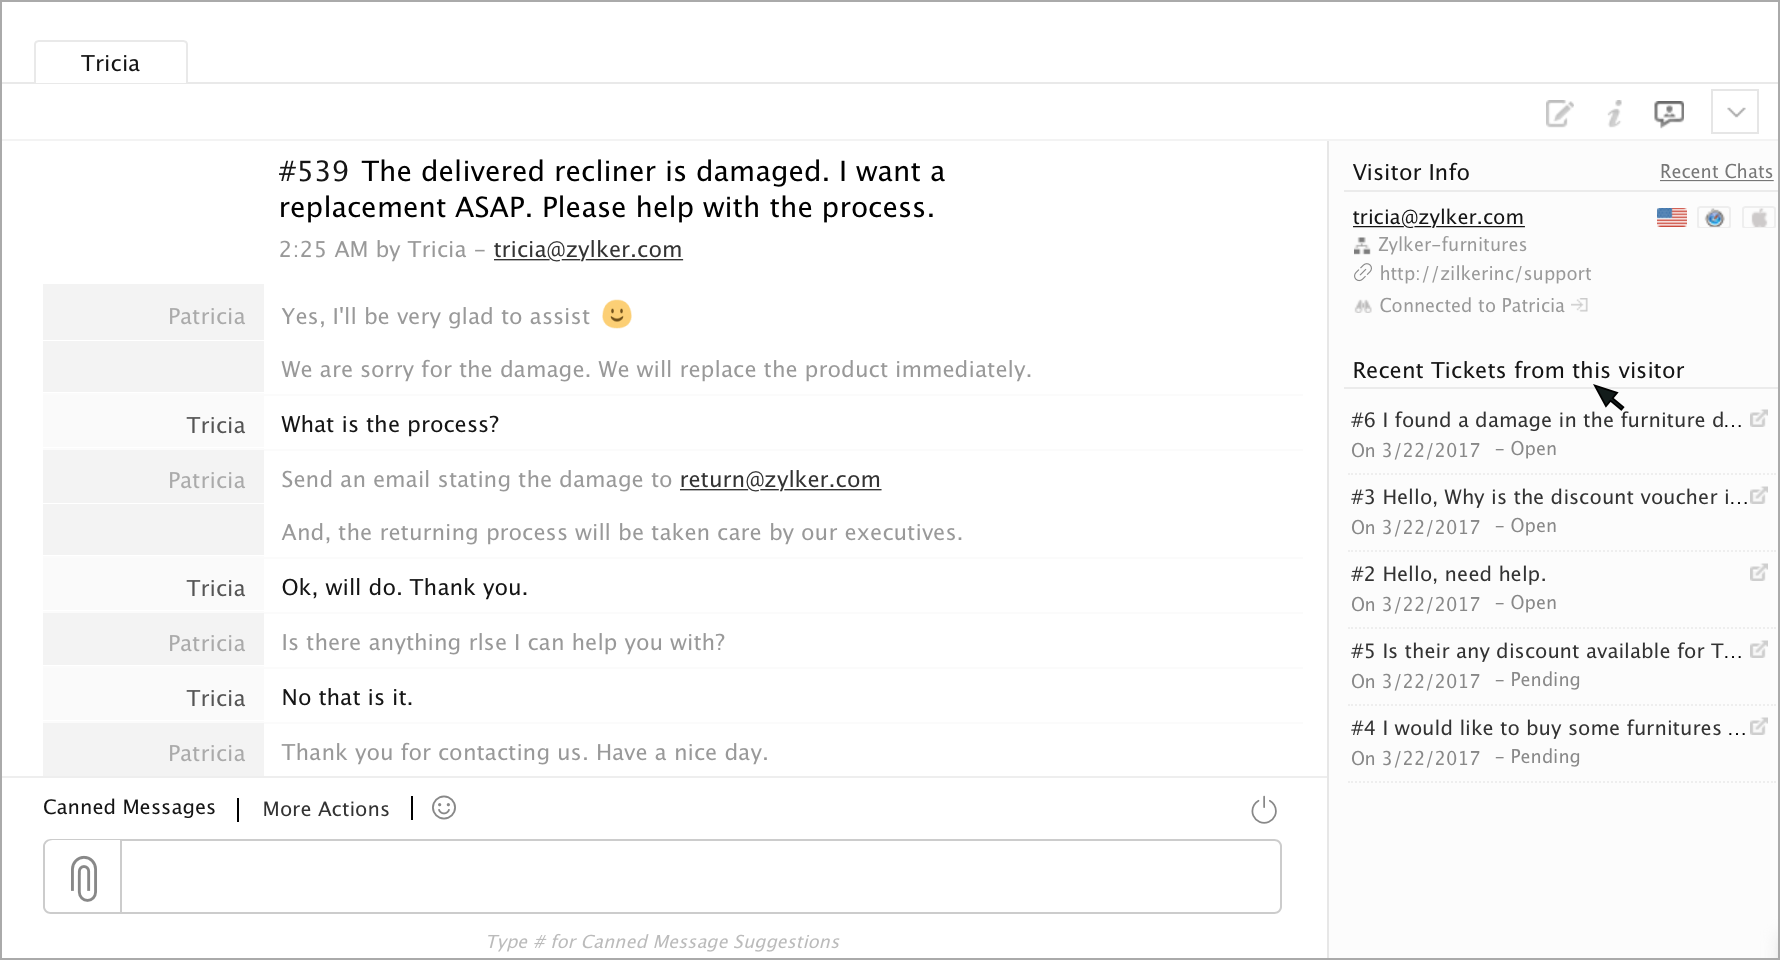Click the browser icon in Visitor Info

pyautogui.click(x=1715, y=217)
